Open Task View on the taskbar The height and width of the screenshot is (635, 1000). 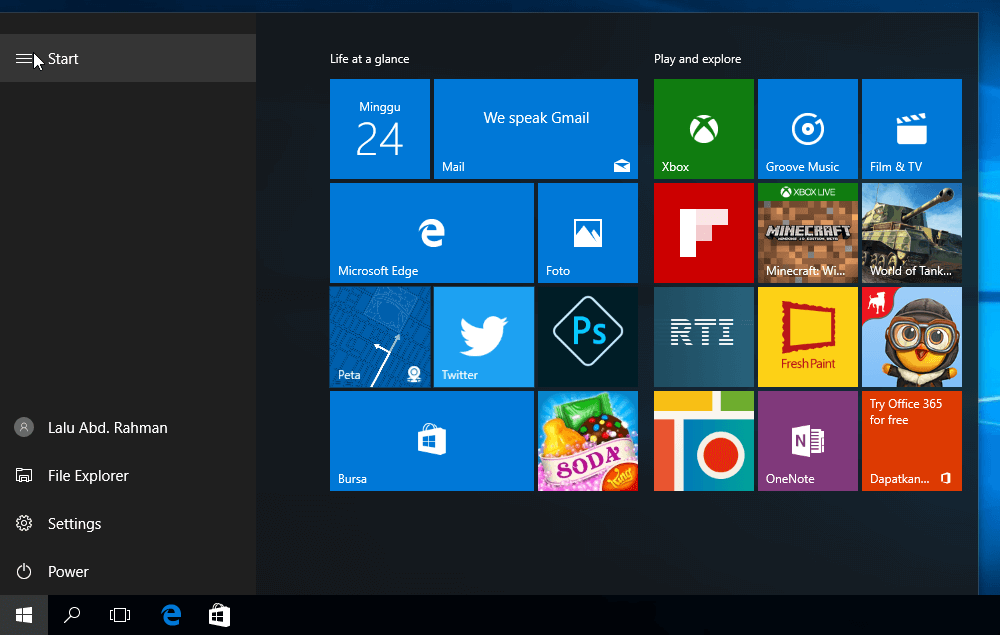click(119, 615)
